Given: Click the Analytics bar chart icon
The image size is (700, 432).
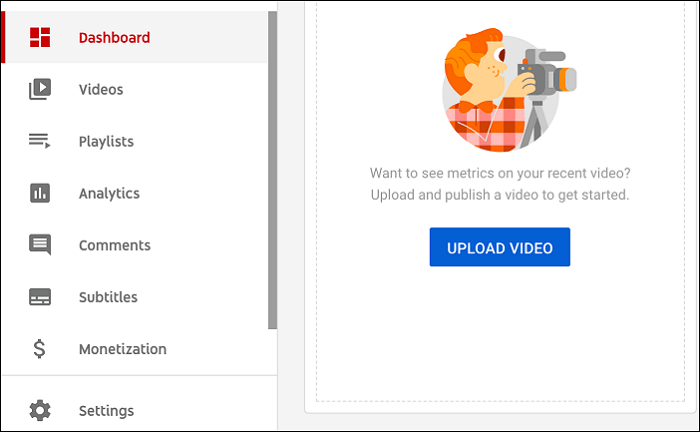Looking at the screenshot, I should (40, 193).
